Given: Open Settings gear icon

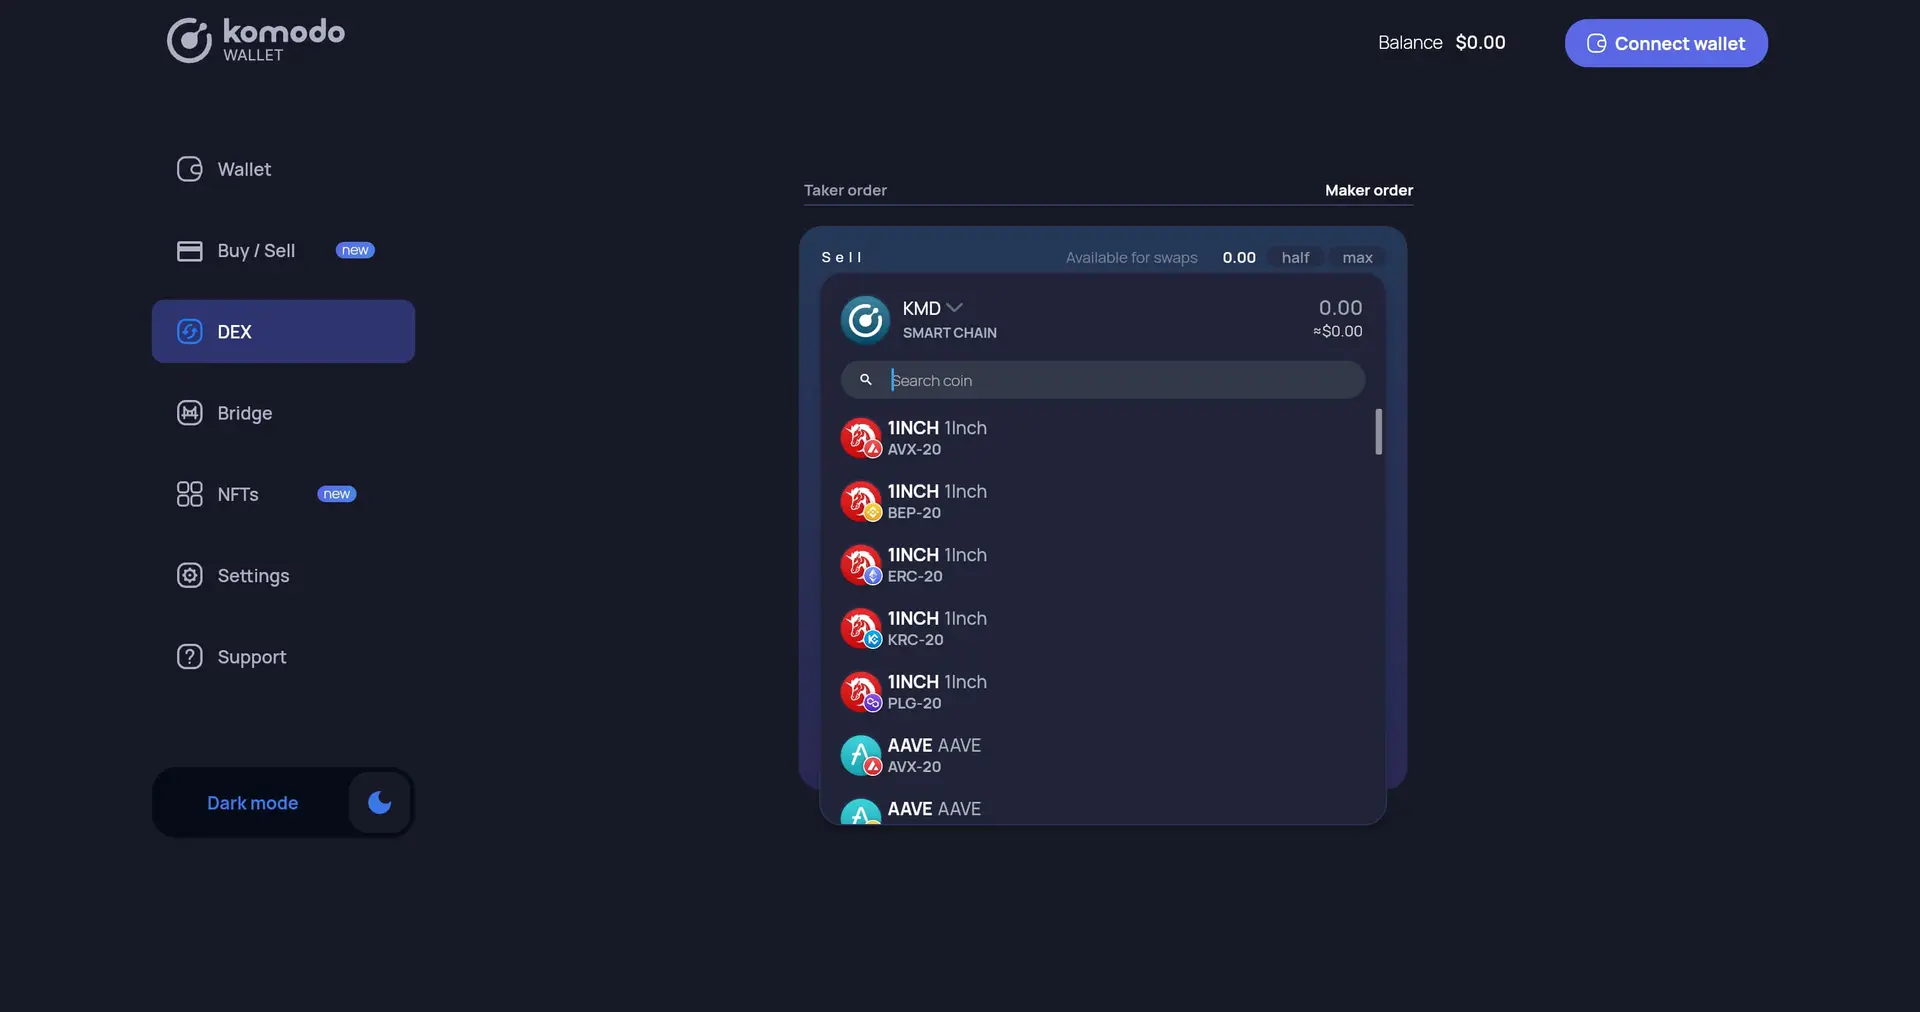Looking at the screenshot, I should click(189, 576).
